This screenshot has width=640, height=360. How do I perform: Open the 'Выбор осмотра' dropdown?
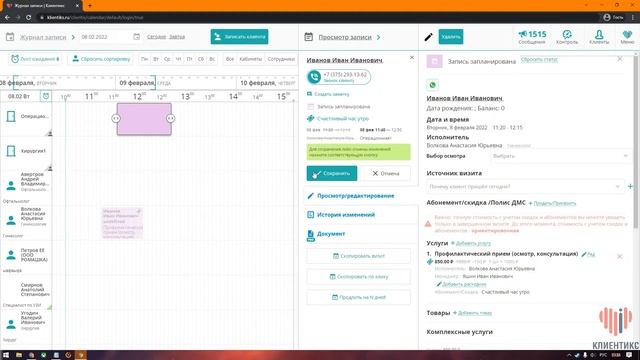[x=560, y=156]
